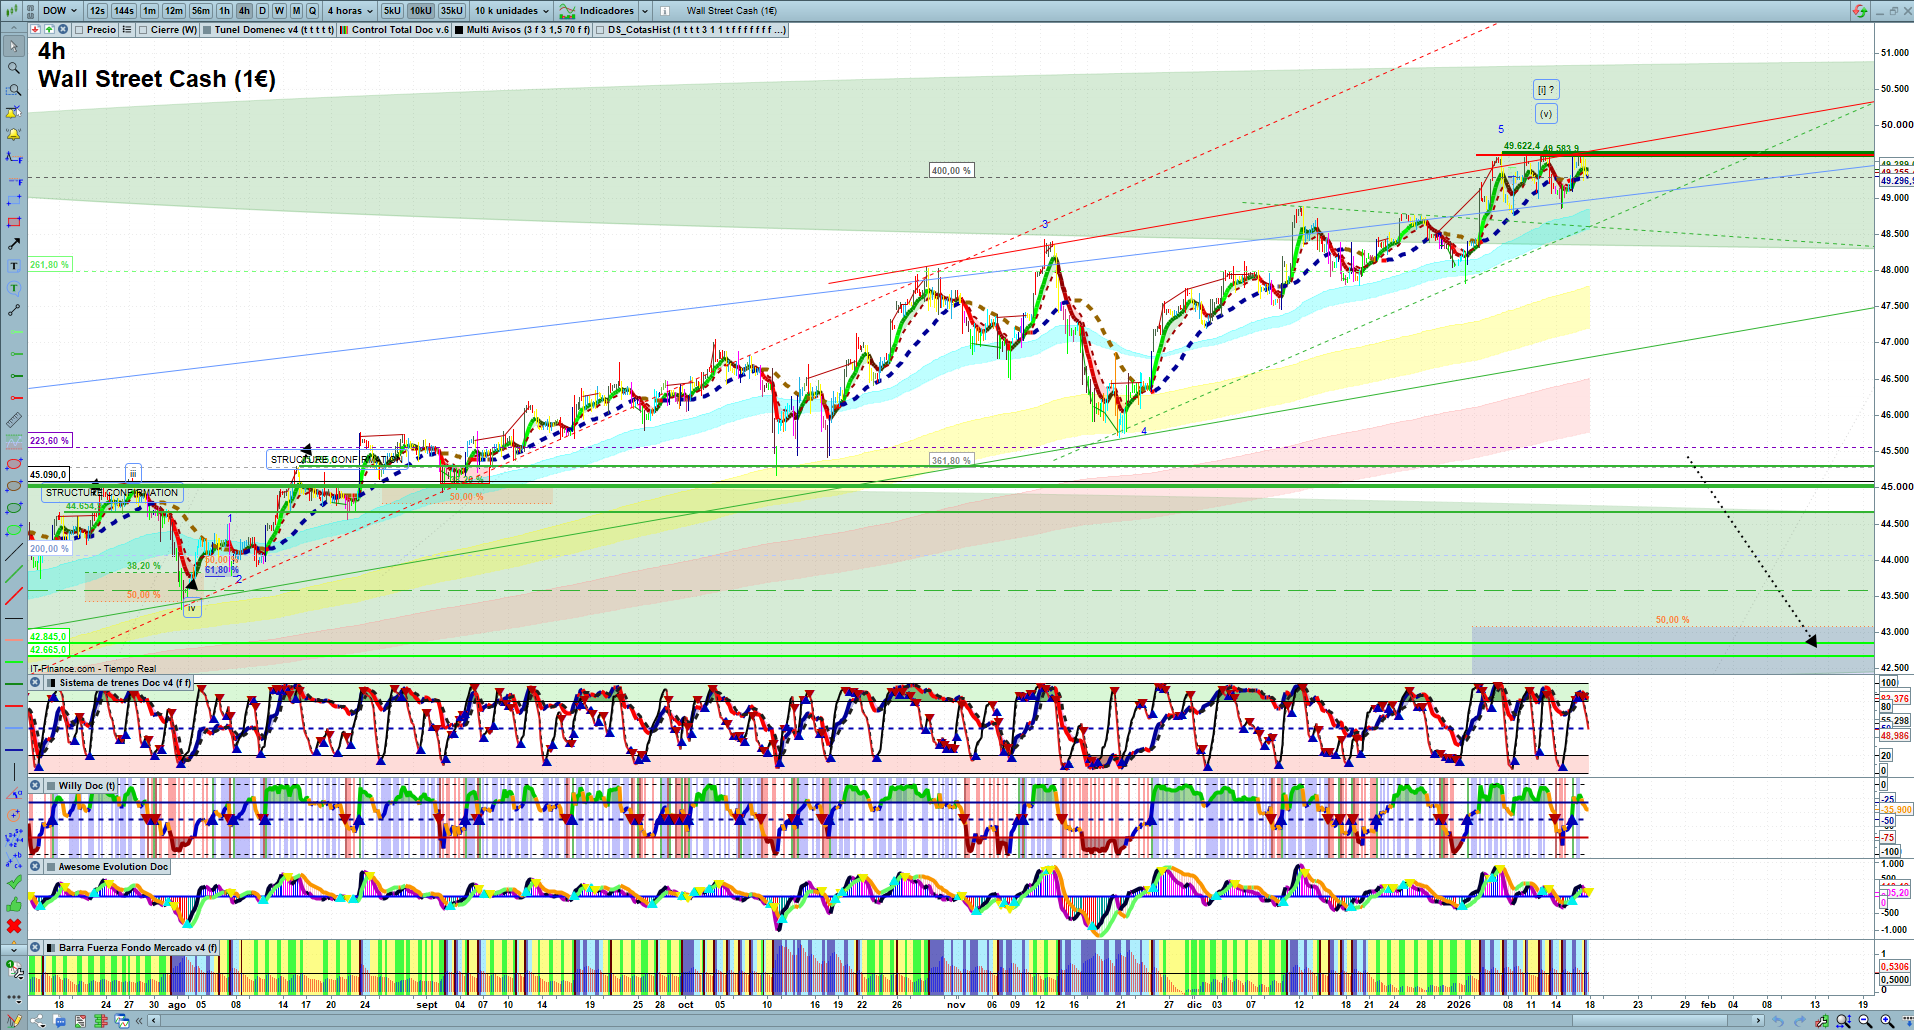The height and width of the screenshot is (1030, 1914).
Task: Toggle visibility of Sistema de trenes Doc panel
Action: click(x=49, y=683)
